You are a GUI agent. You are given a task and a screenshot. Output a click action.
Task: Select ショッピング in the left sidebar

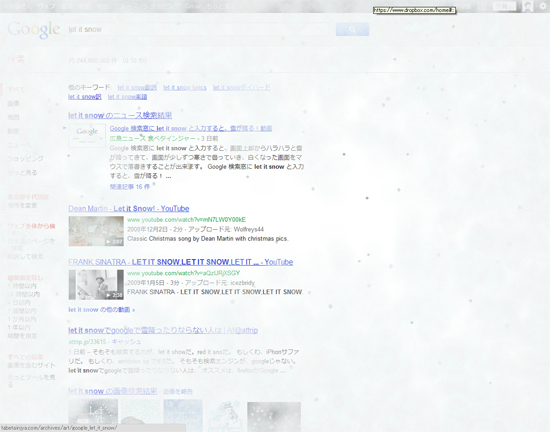[26, 158]
